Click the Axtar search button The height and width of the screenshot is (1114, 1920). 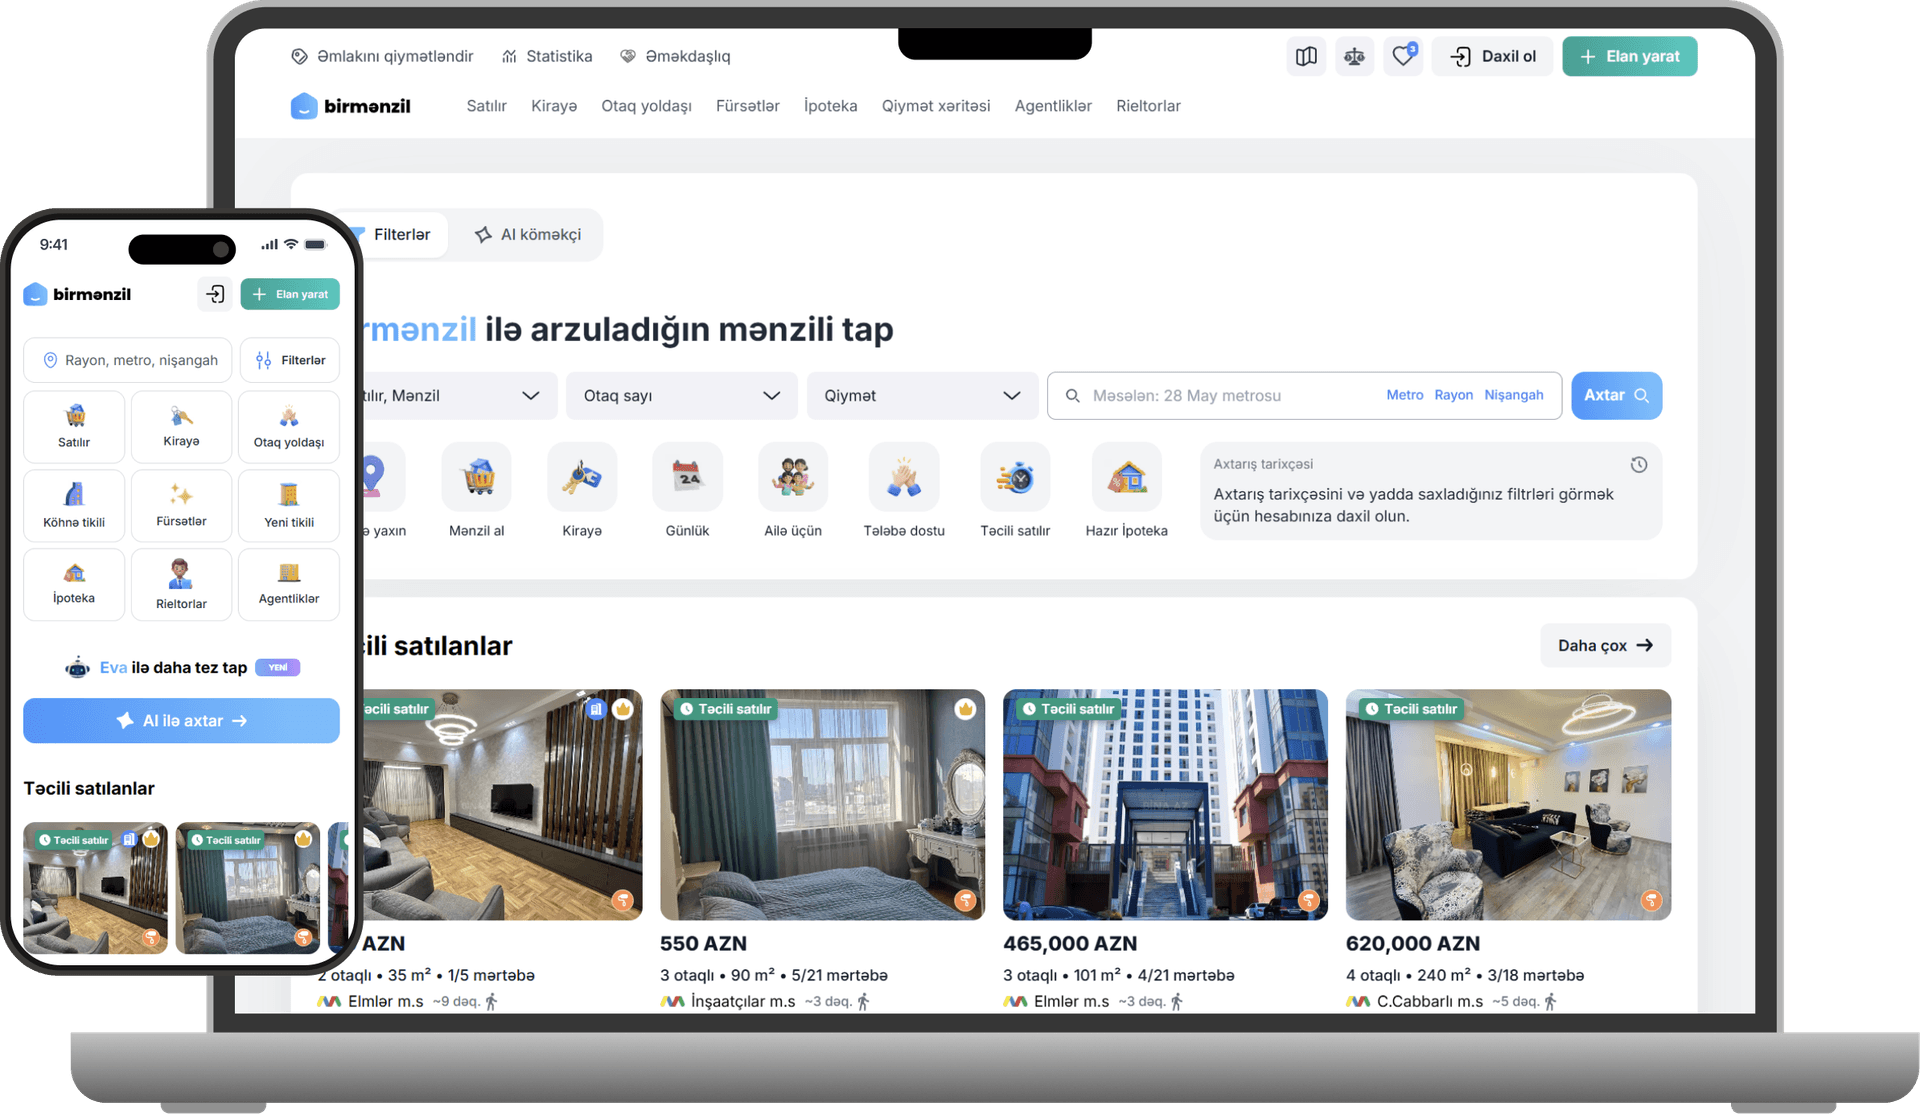[1617, 396]
